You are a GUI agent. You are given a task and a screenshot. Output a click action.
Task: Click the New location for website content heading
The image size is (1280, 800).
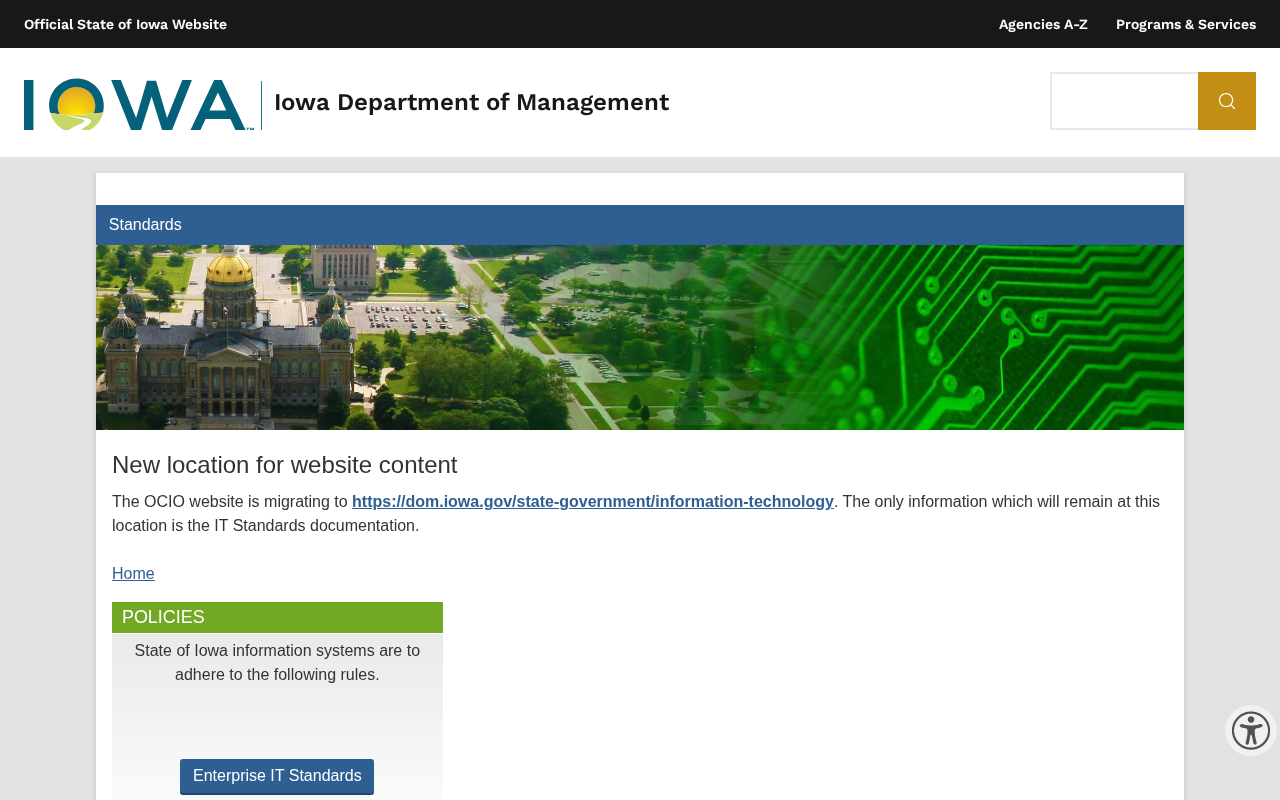tap(285, 465)
